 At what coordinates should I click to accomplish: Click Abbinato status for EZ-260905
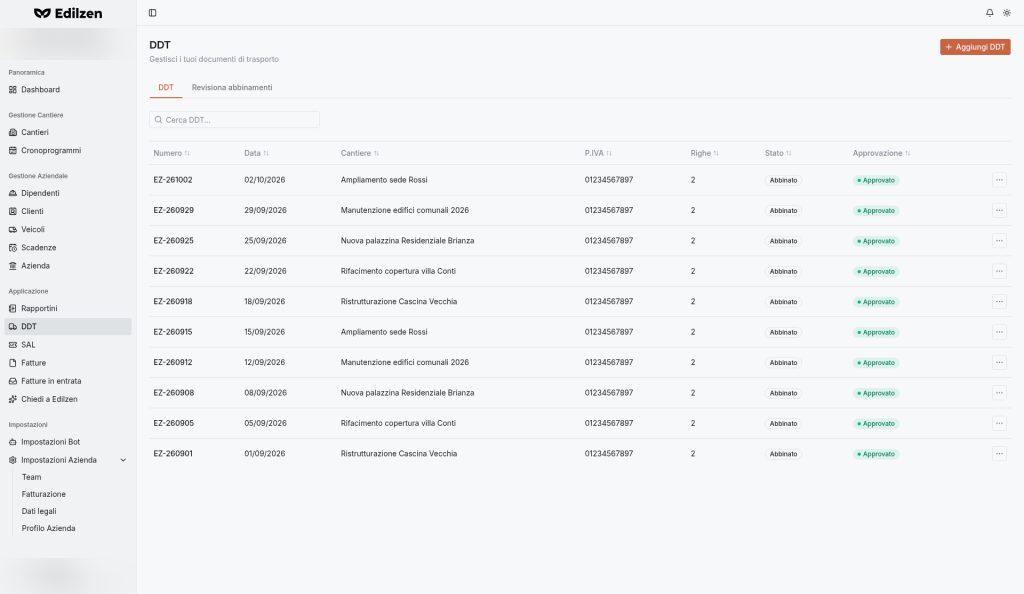click(783, 424)
